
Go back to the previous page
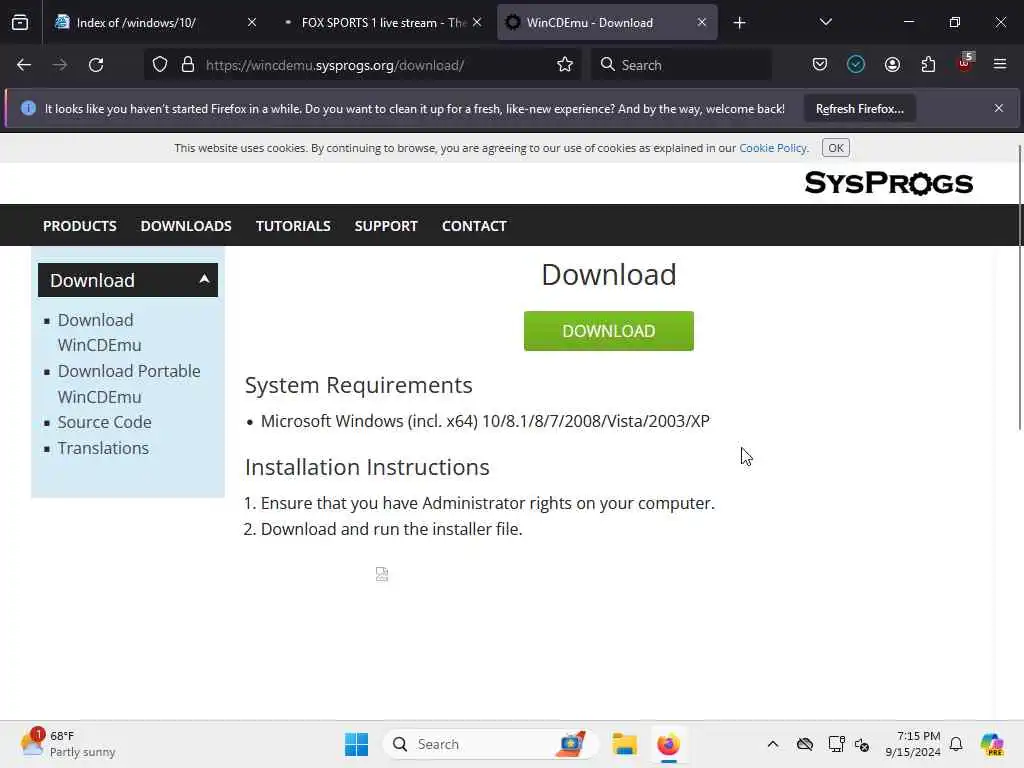click(x=24, y=65)
